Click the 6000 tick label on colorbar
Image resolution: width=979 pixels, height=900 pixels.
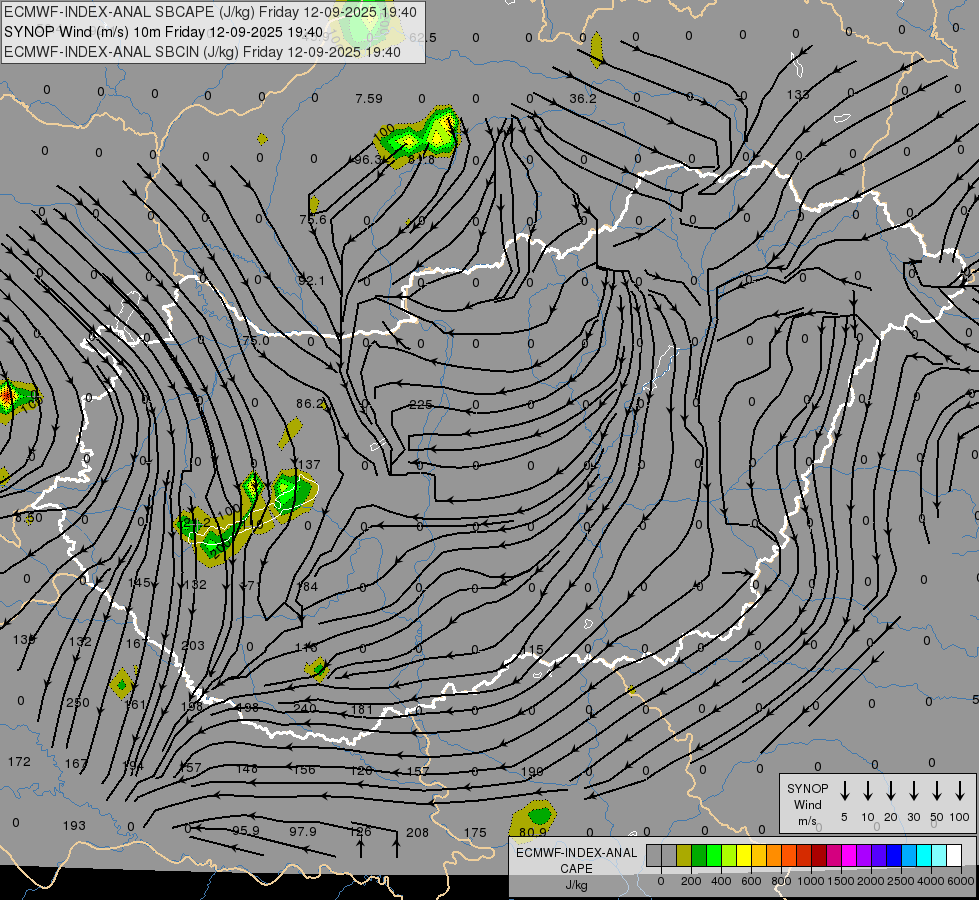click(961, 881)
